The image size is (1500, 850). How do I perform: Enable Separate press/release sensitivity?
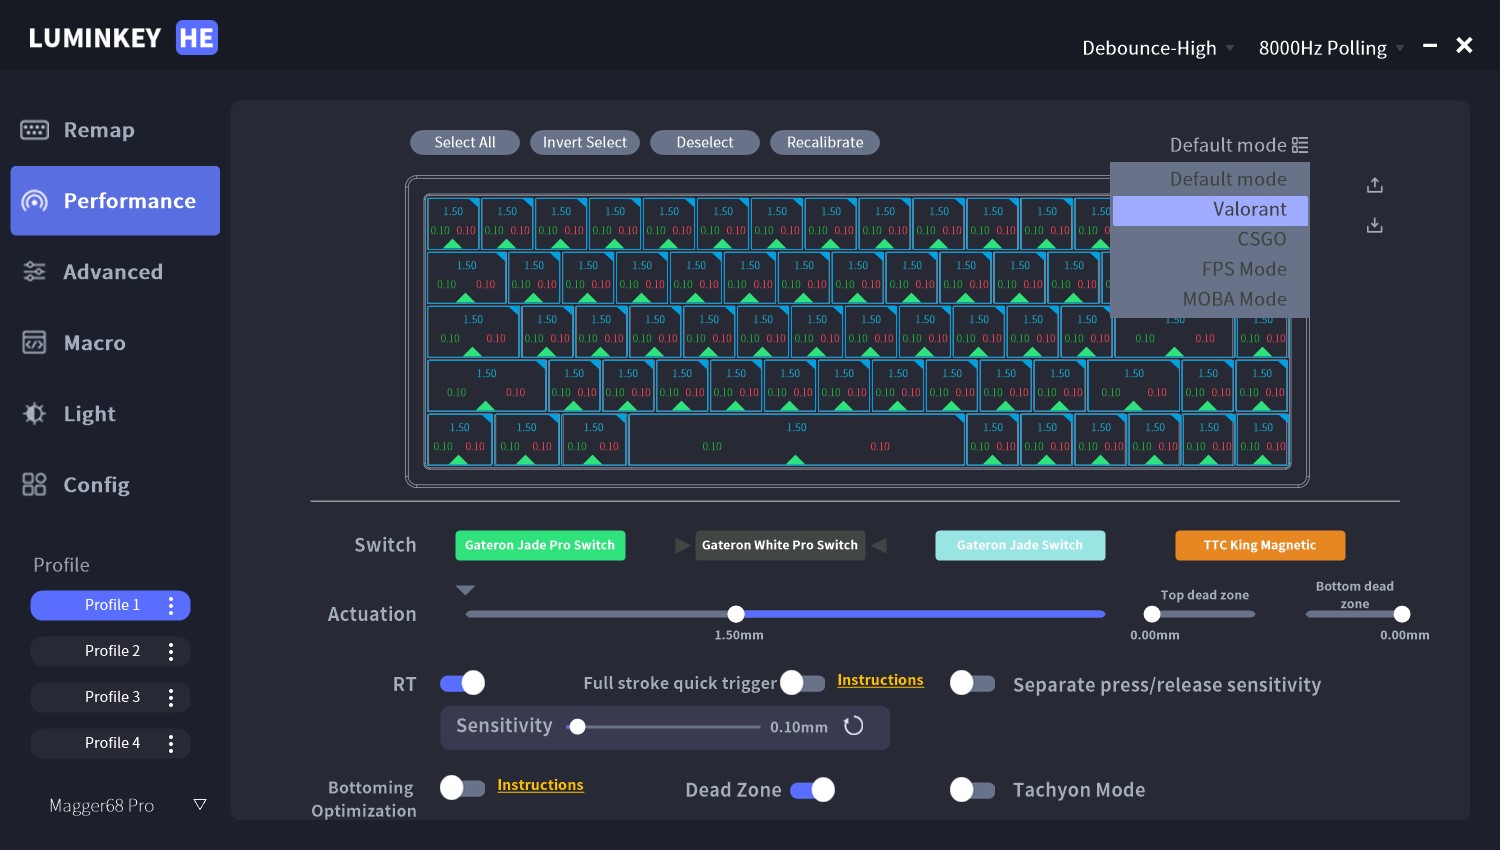click(x=972, y=683)
